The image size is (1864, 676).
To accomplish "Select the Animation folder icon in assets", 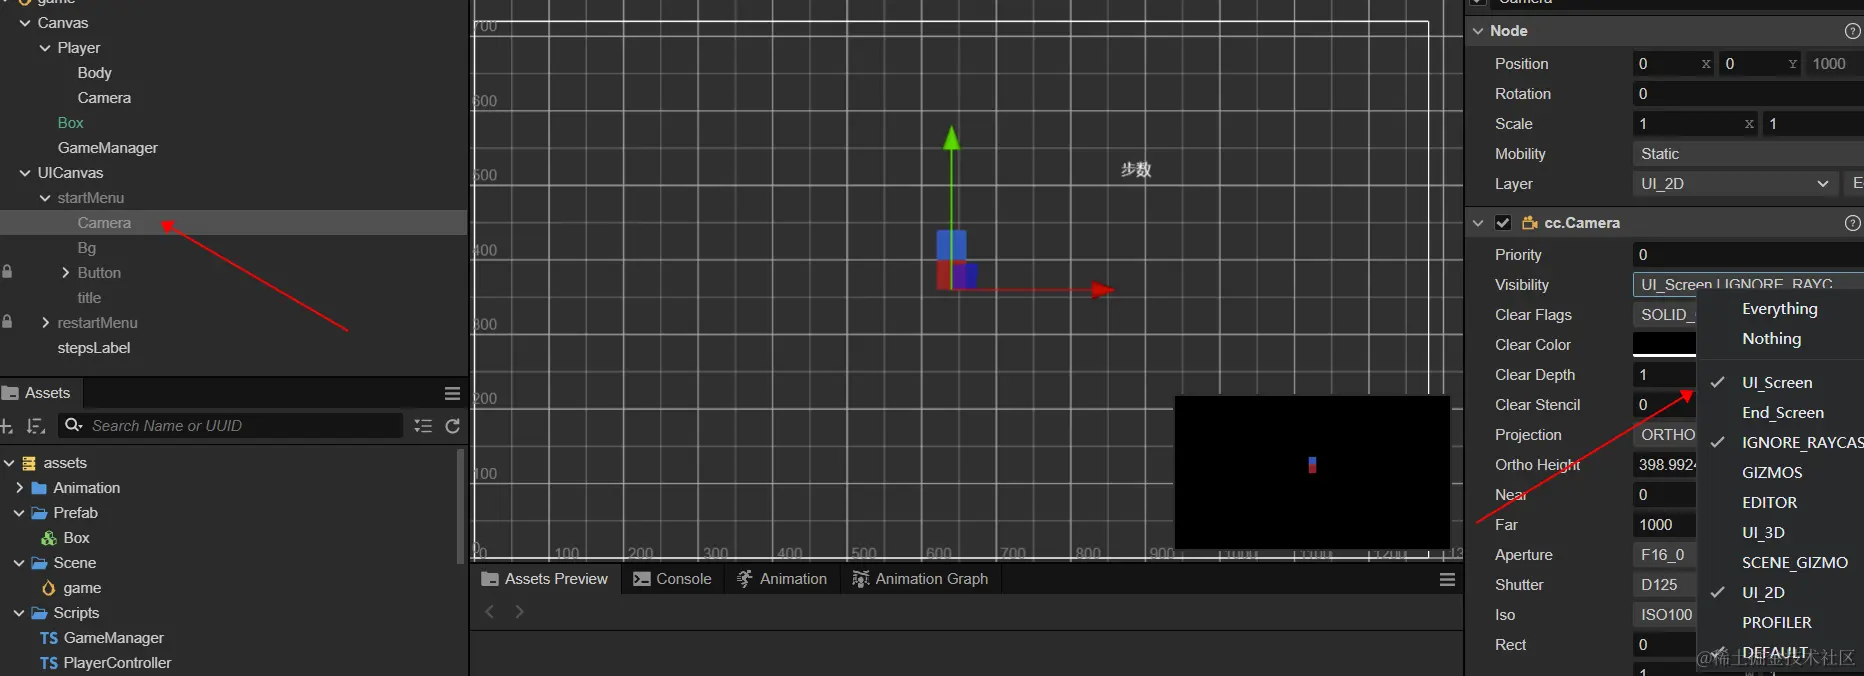I will tap(40, 488).
